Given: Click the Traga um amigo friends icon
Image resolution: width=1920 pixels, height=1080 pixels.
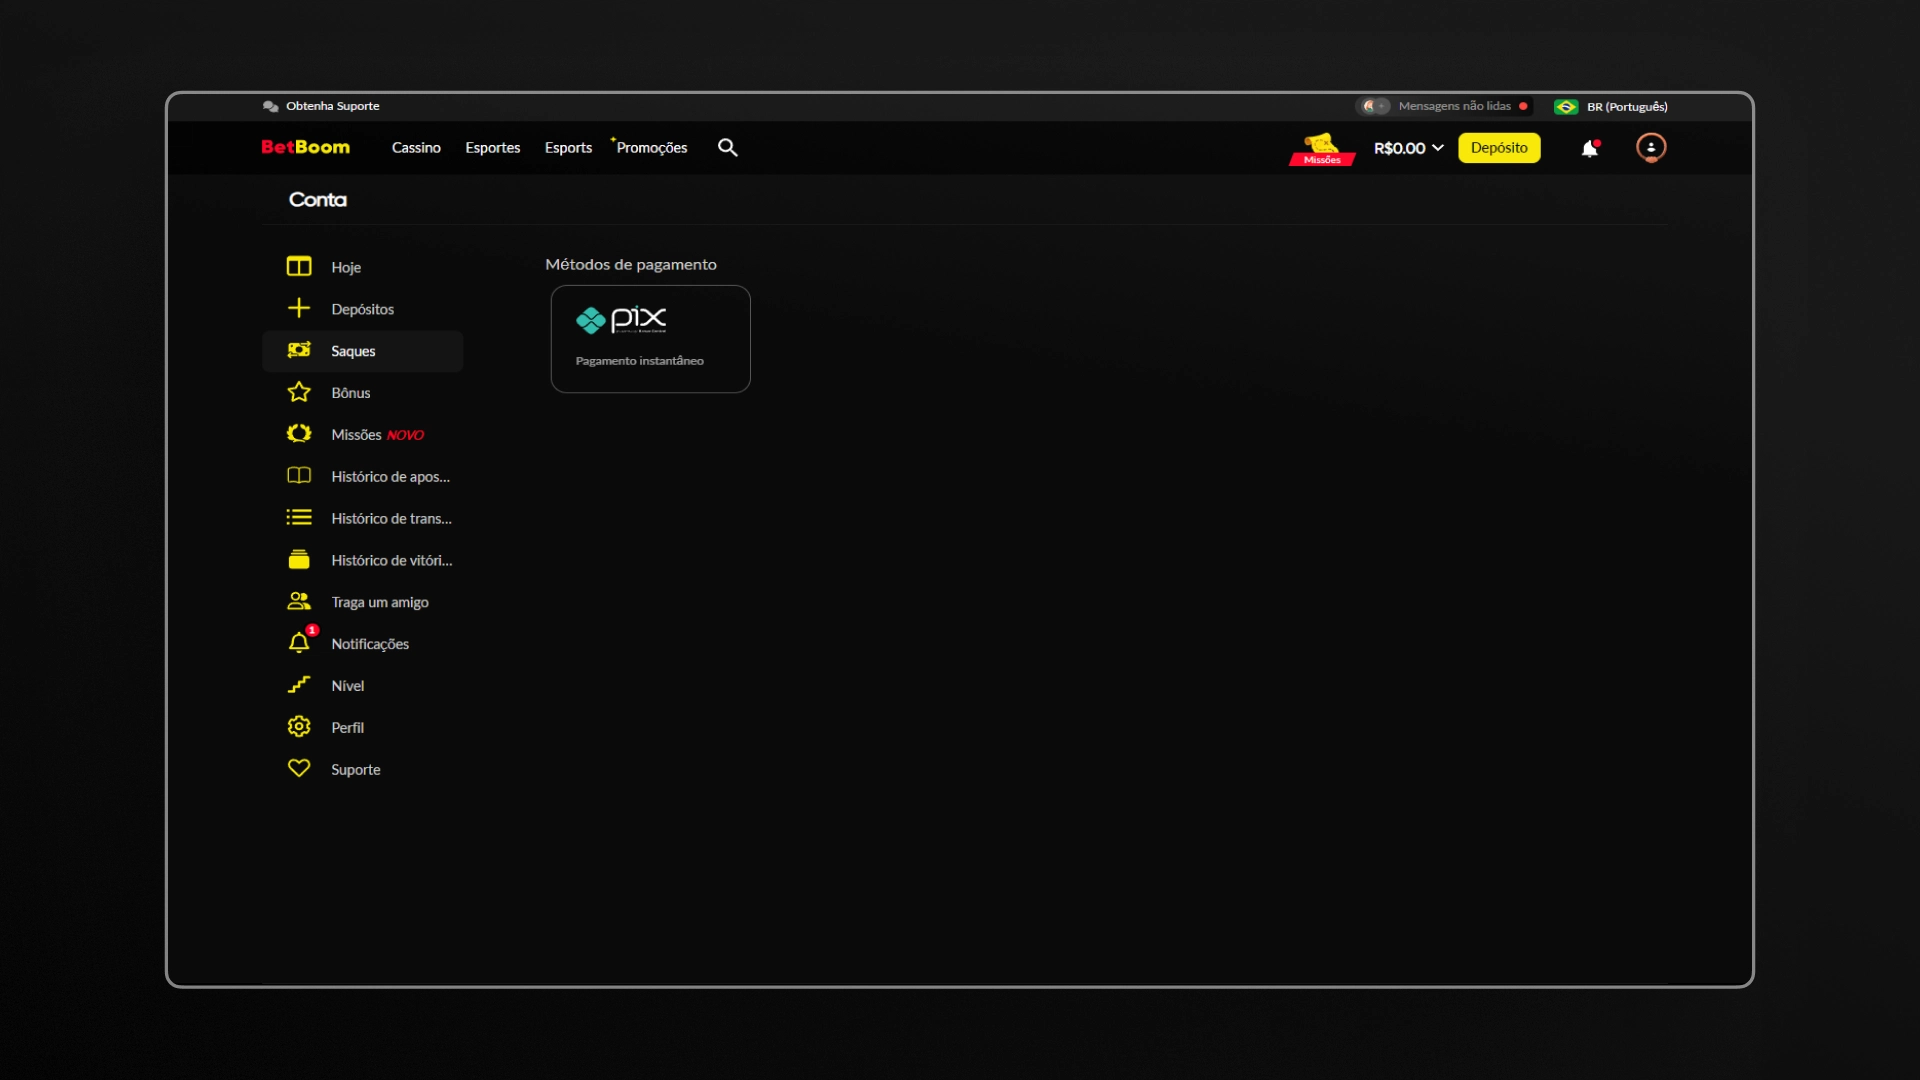Looking at the screenshot, I should tap(299, 601).
